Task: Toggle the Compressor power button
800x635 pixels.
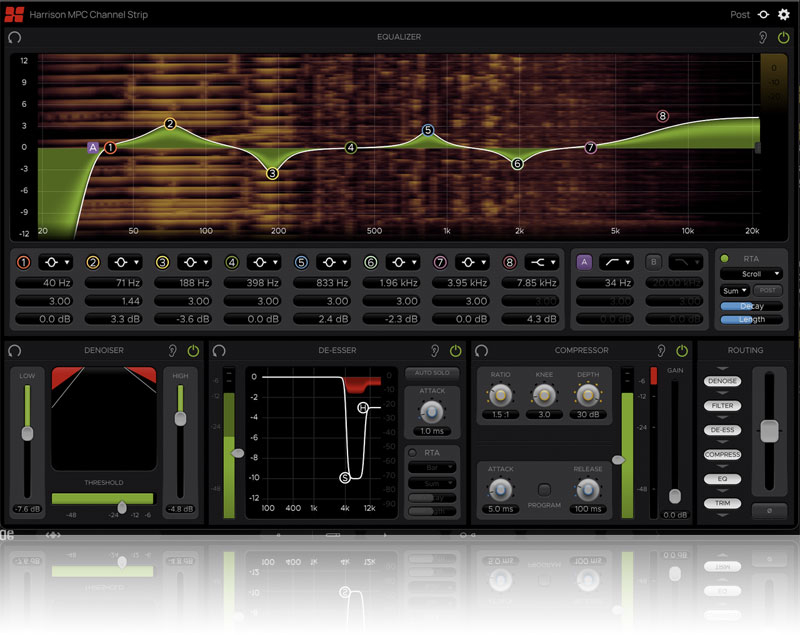Action: coord(682,351)
